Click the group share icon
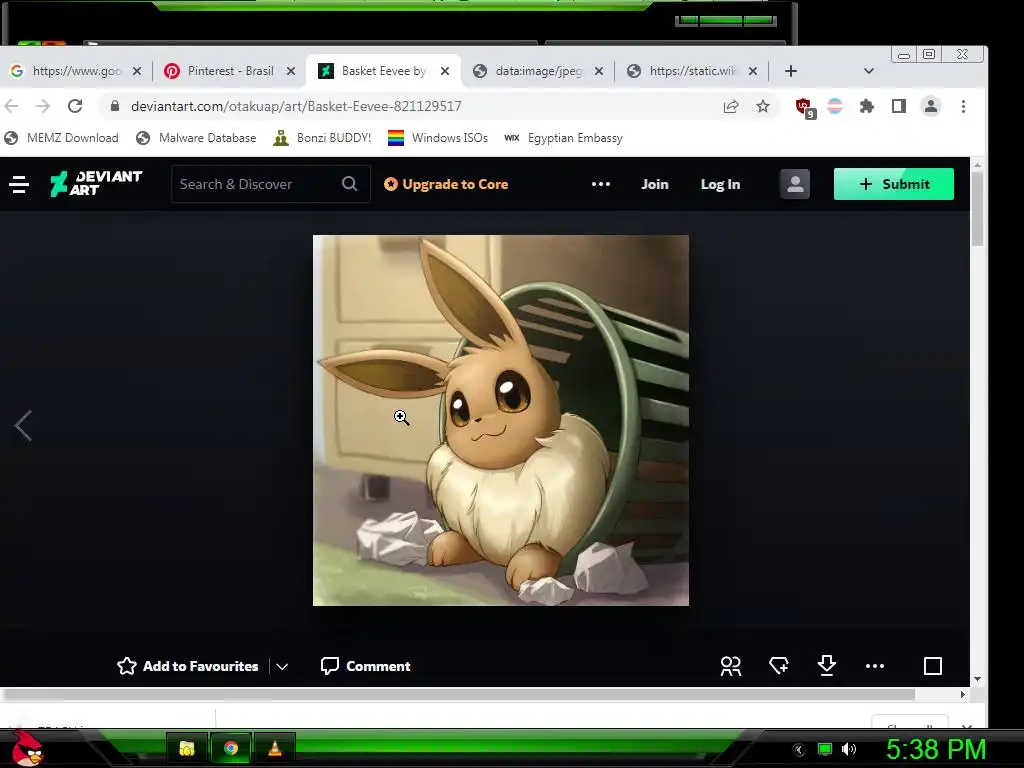Image resolution: width=1024 pixels, height=768 pixels. click(731, 666)
